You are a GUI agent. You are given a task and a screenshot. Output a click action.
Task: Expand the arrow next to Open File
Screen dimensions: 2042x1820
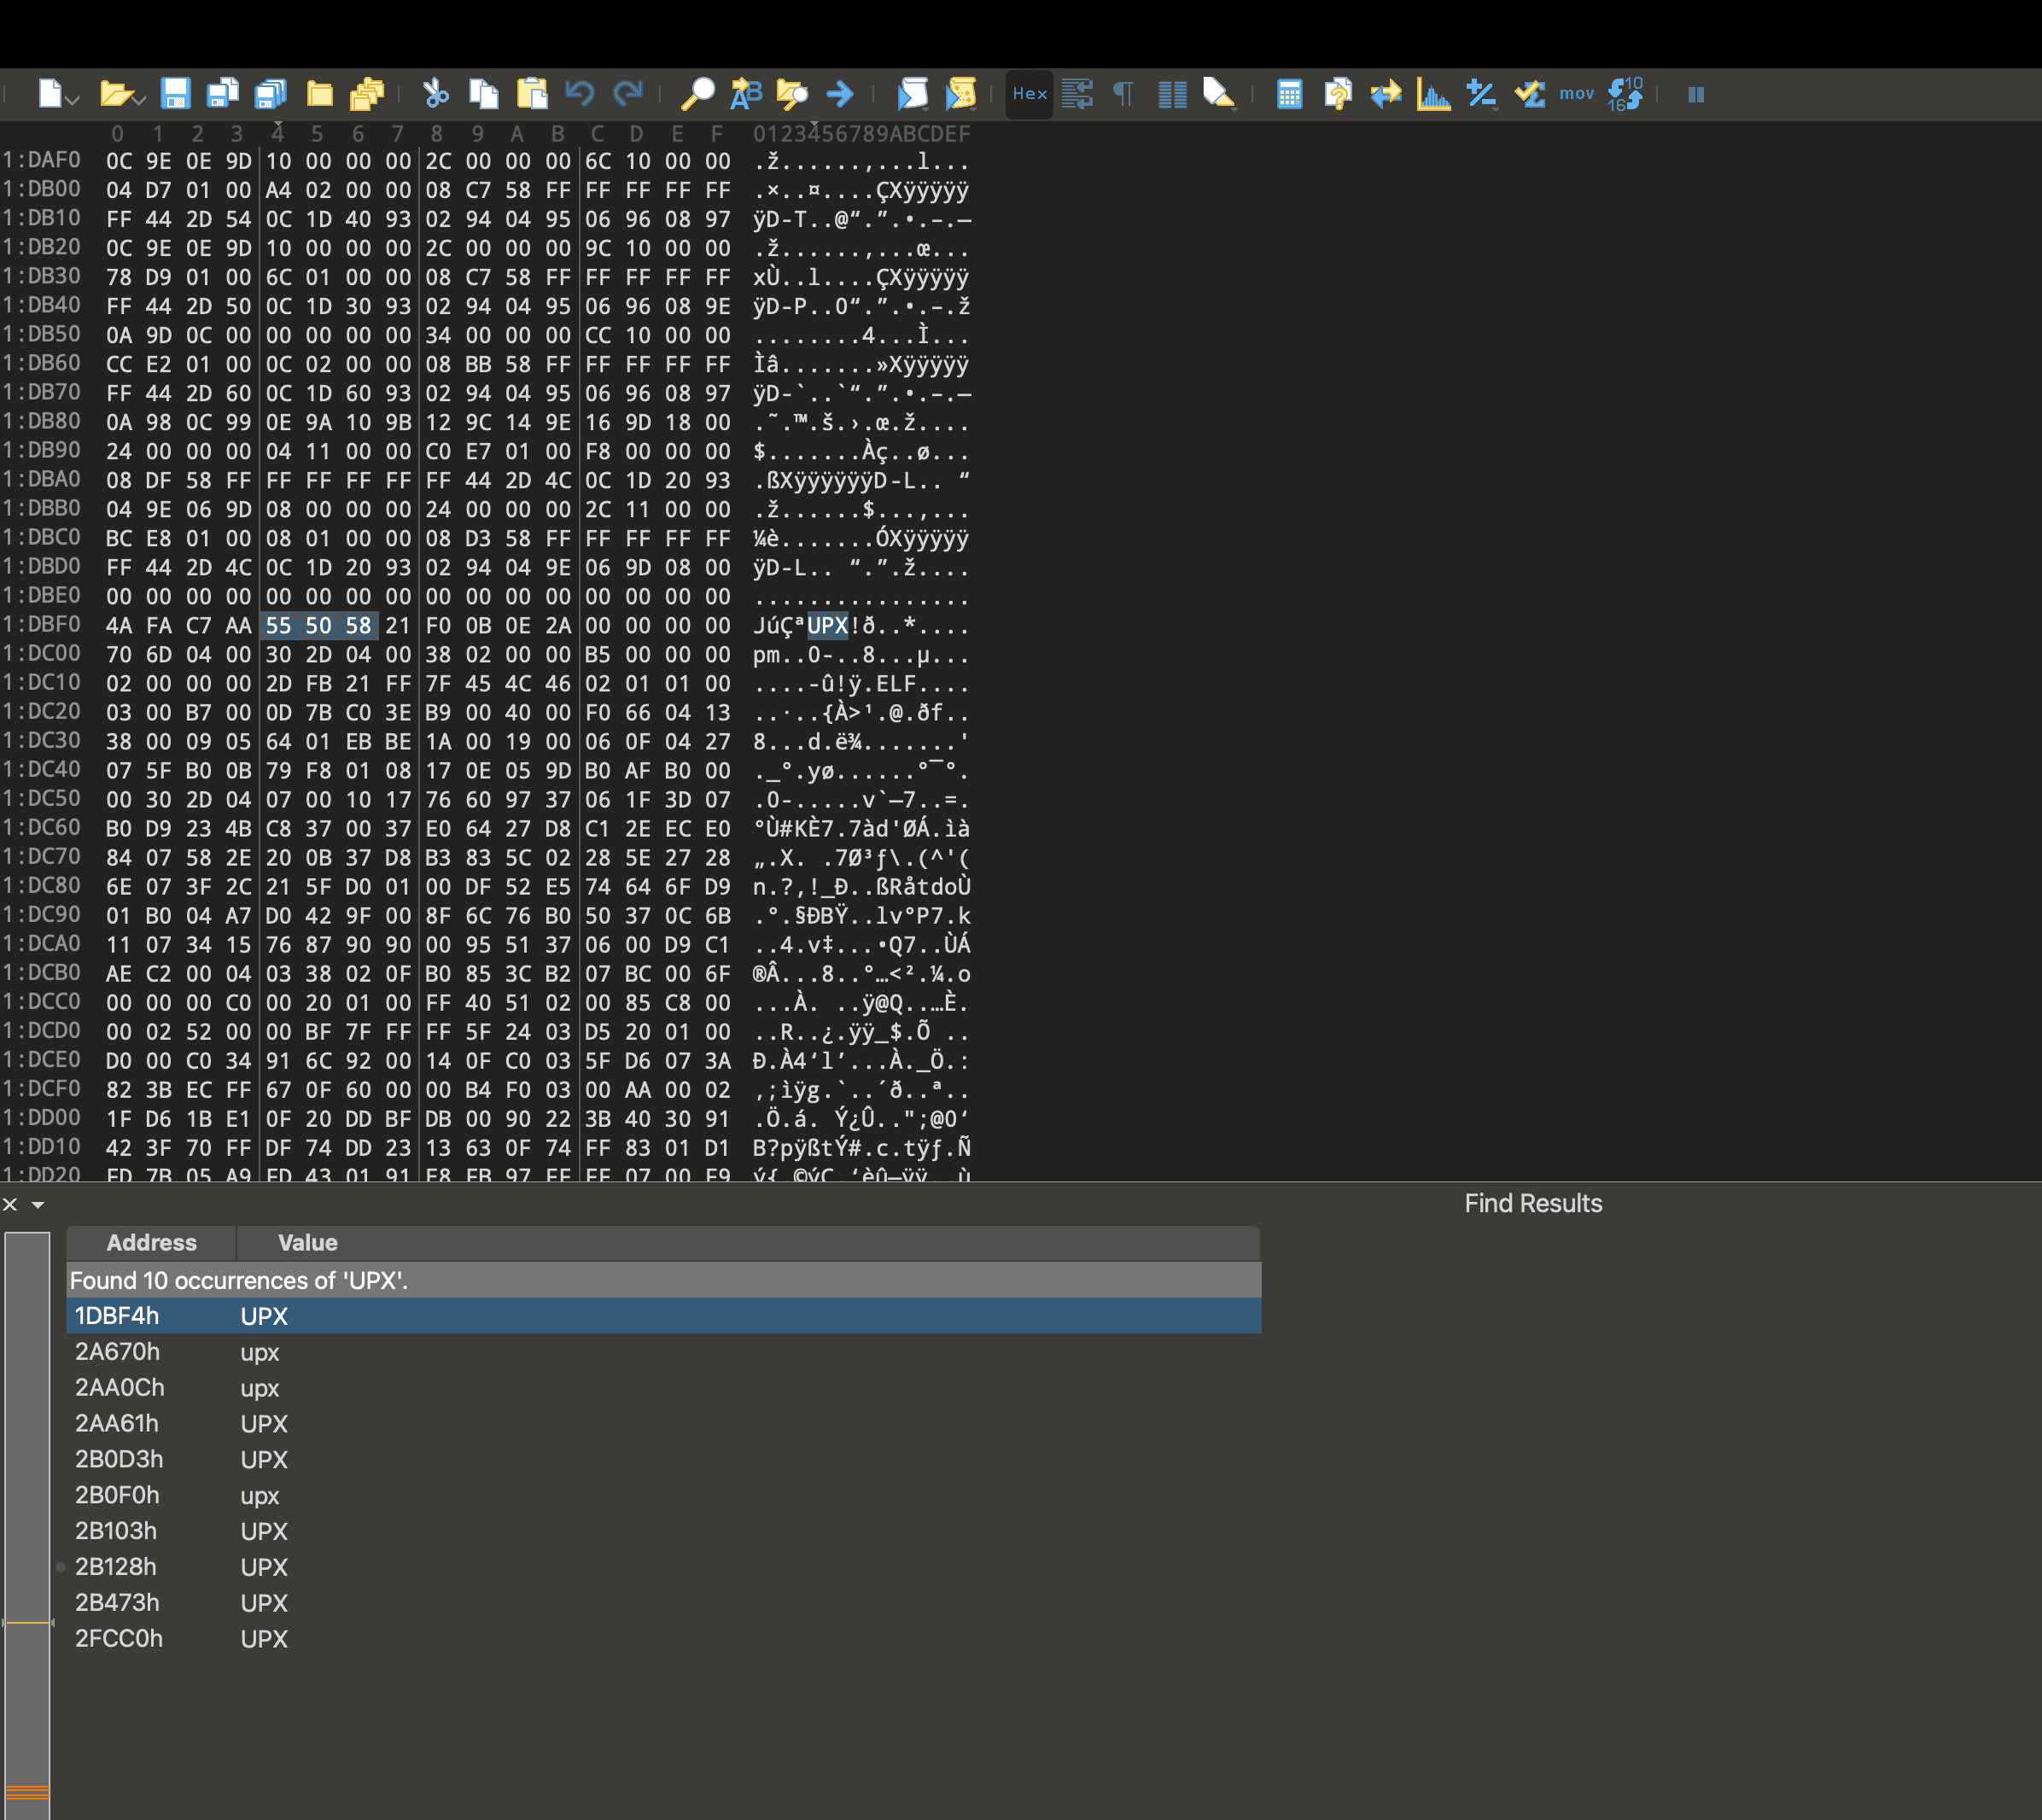[139, 99]
